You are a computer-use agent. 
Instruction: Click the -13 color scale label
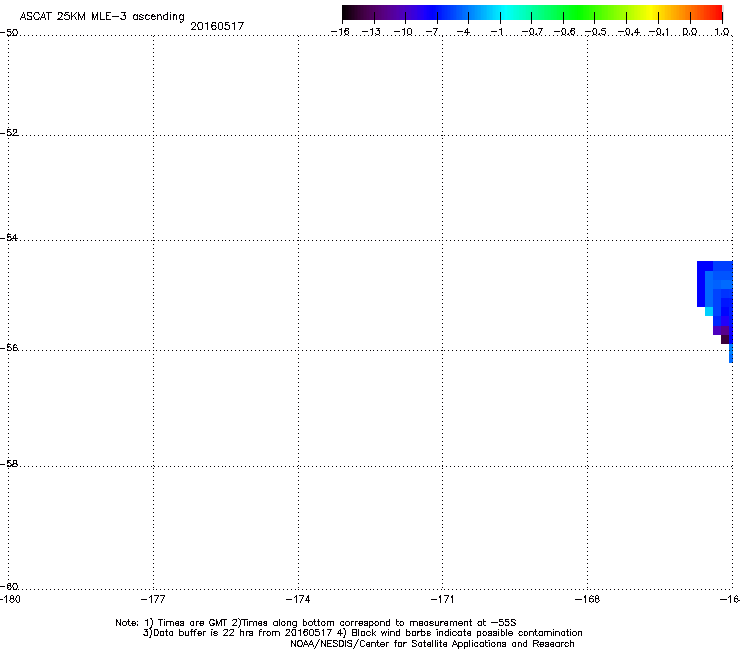click(x=371, y=32)
